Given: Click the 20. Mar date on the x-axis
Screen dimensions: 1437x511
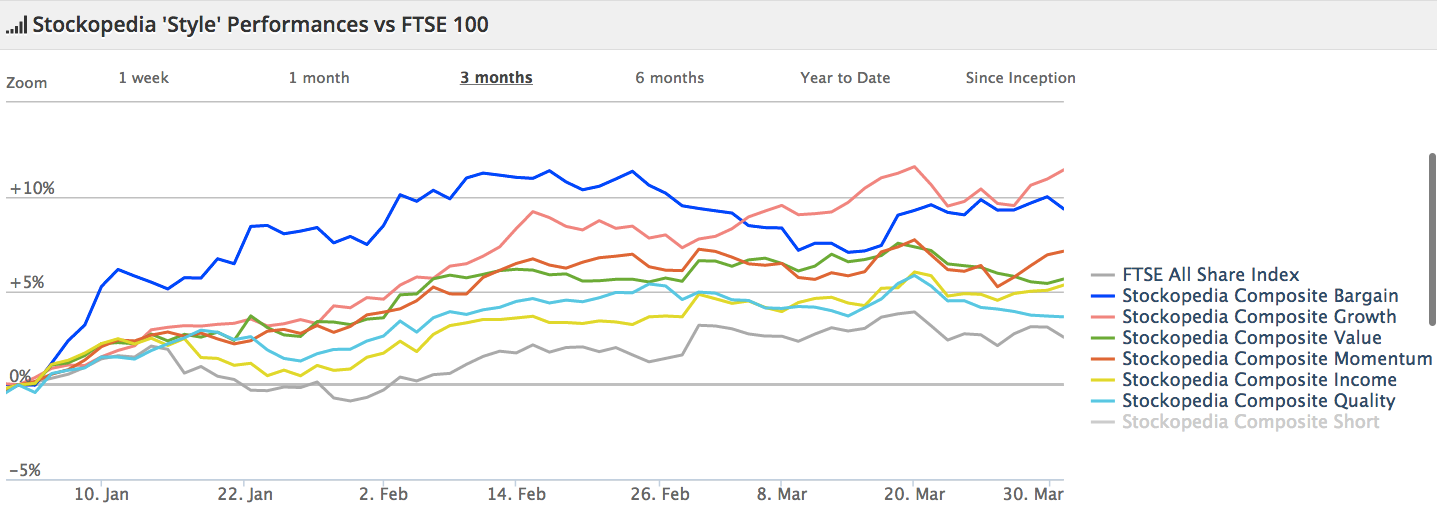Looking at the screenshot, I should [913, 495].
